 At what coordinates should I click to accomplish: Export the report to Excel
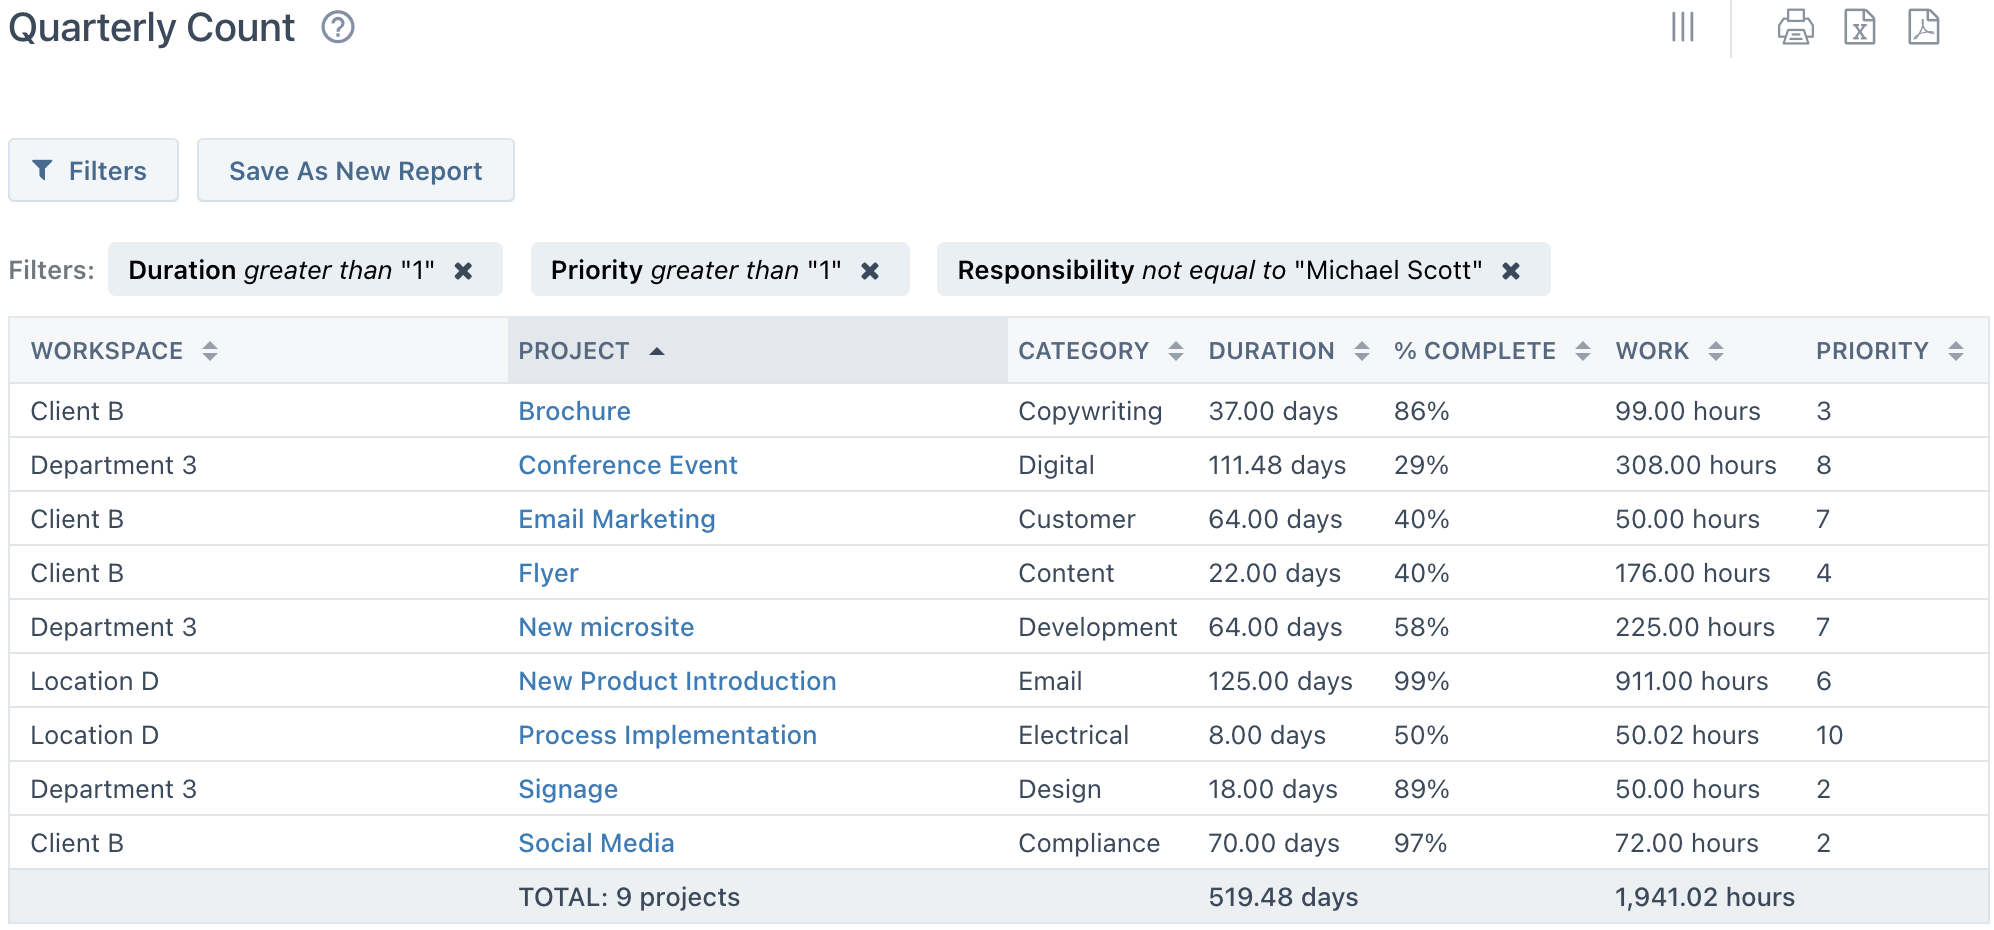point(1860,28)
